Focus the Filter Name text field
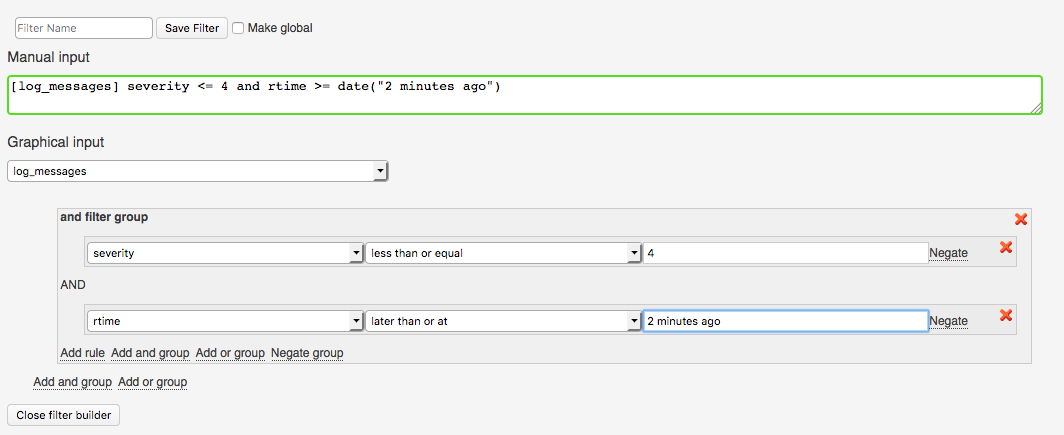Viewport: 1064px width, 435px height. coord(84,28)
